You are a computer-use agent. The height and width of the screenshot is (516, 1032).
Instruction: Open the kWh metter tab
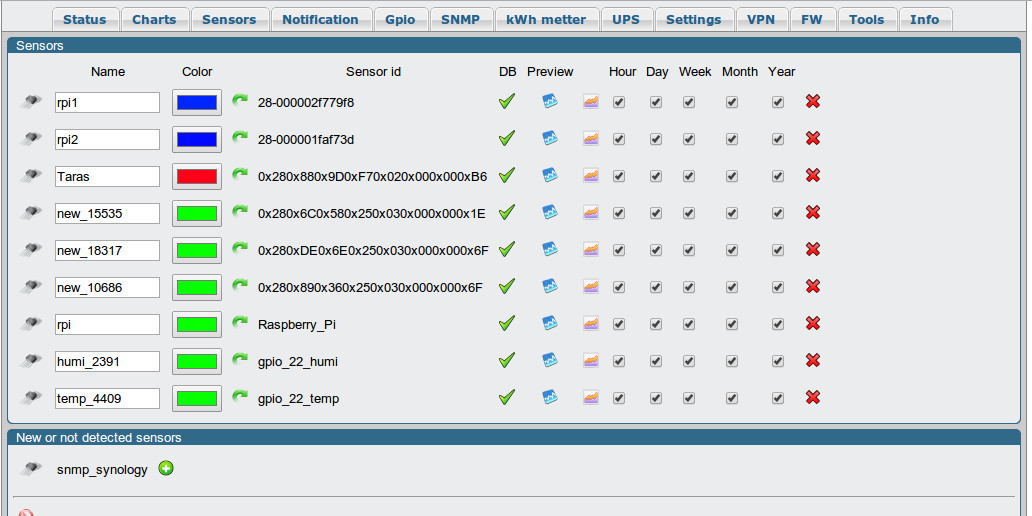click(x=546, y=19)
